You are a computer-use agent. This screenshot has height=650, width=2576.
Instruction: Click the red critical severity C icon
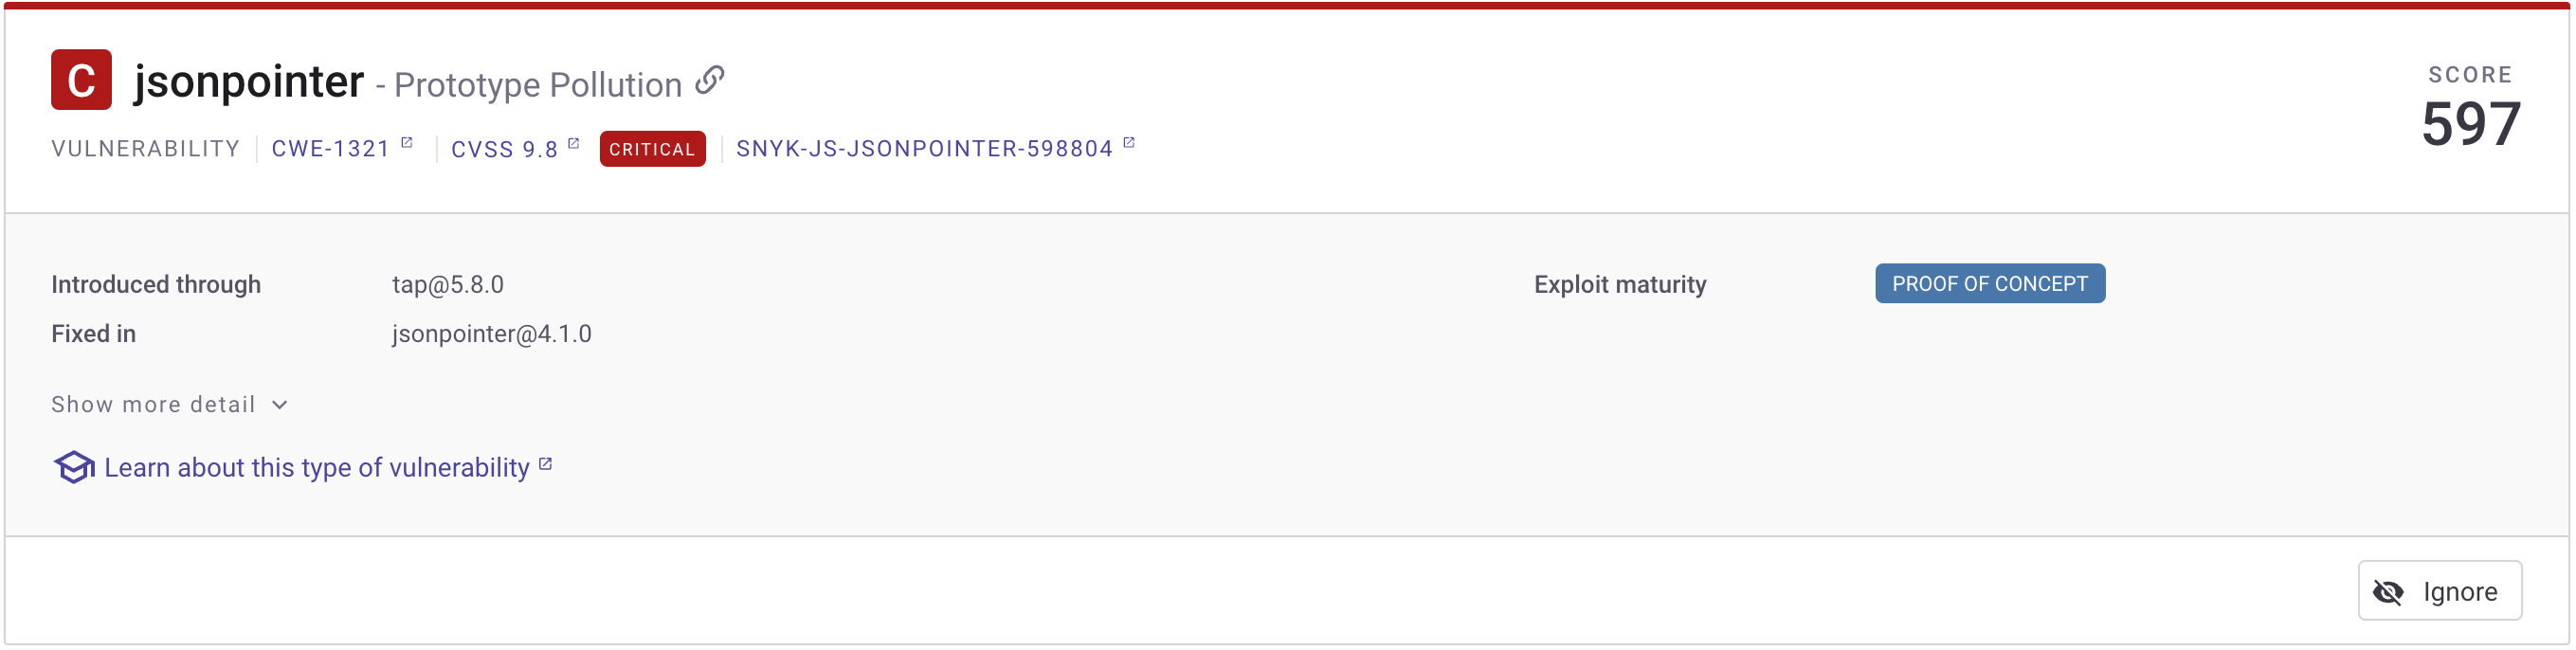coord(81,80)
